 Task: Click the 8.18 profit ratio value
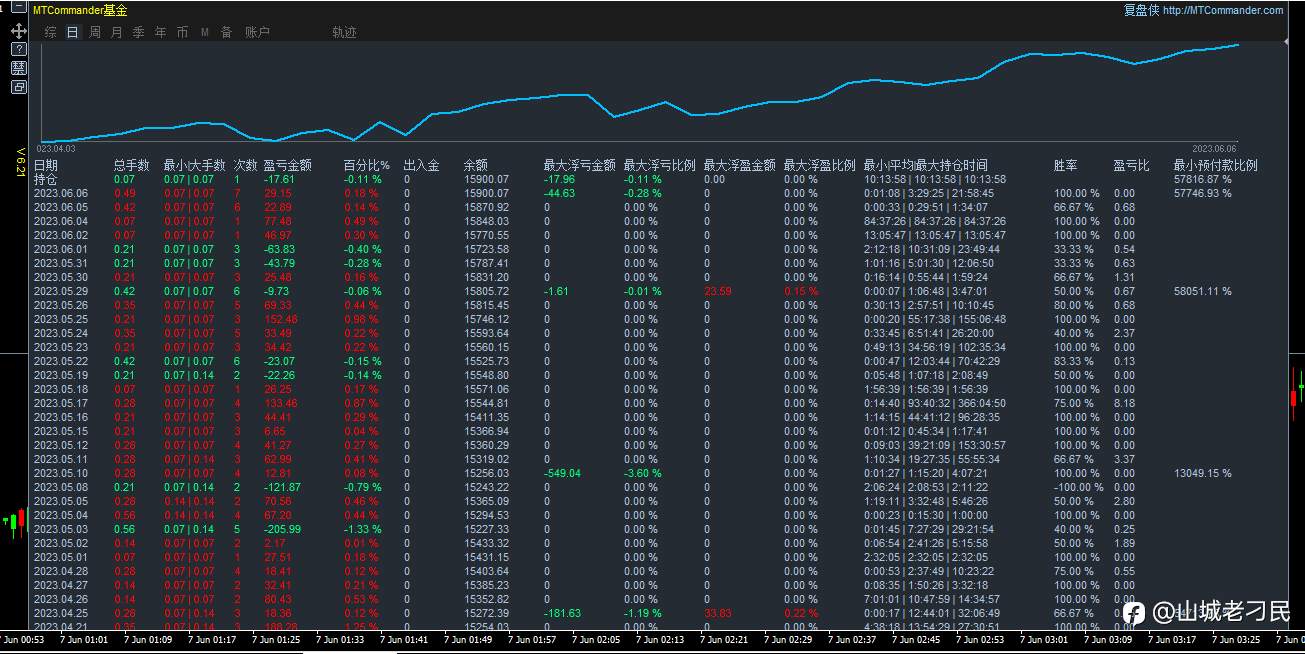click(x=1124, y=403)
